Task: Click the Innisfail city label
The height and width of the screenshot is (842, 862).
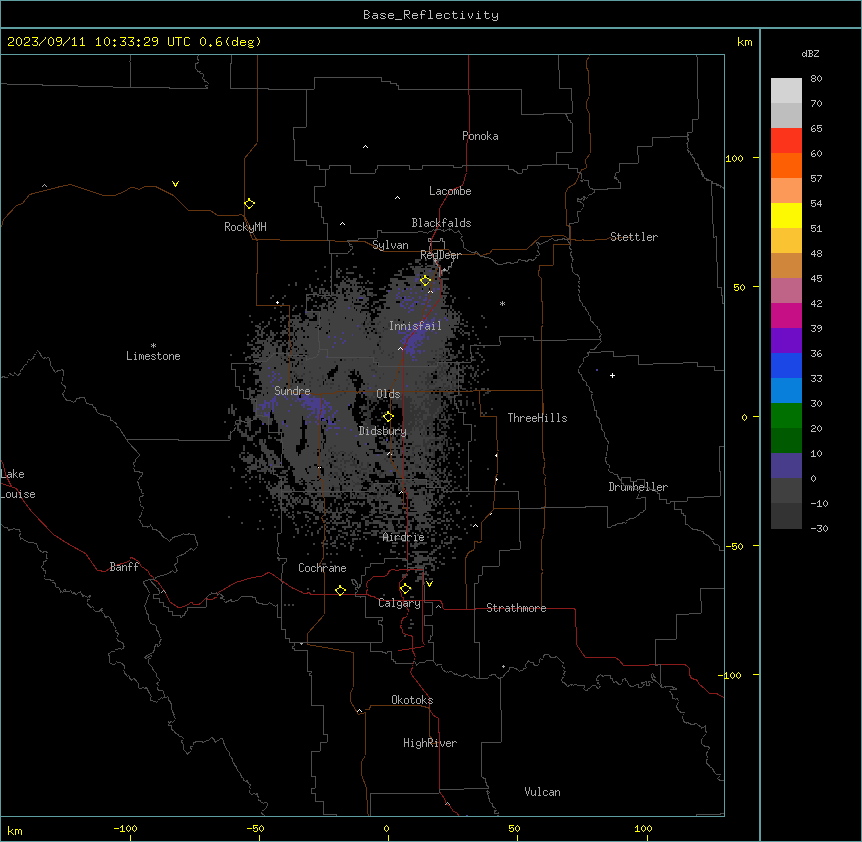Action: (415, 326)
